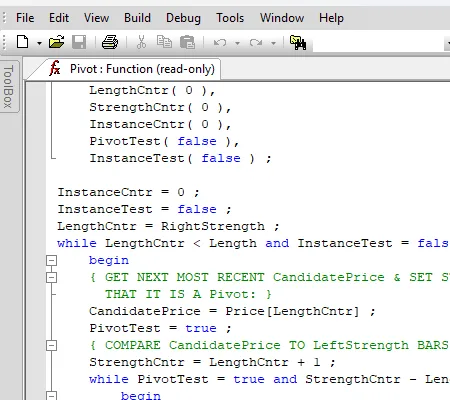Click the Save floppy disk icon

click(79, 42)
